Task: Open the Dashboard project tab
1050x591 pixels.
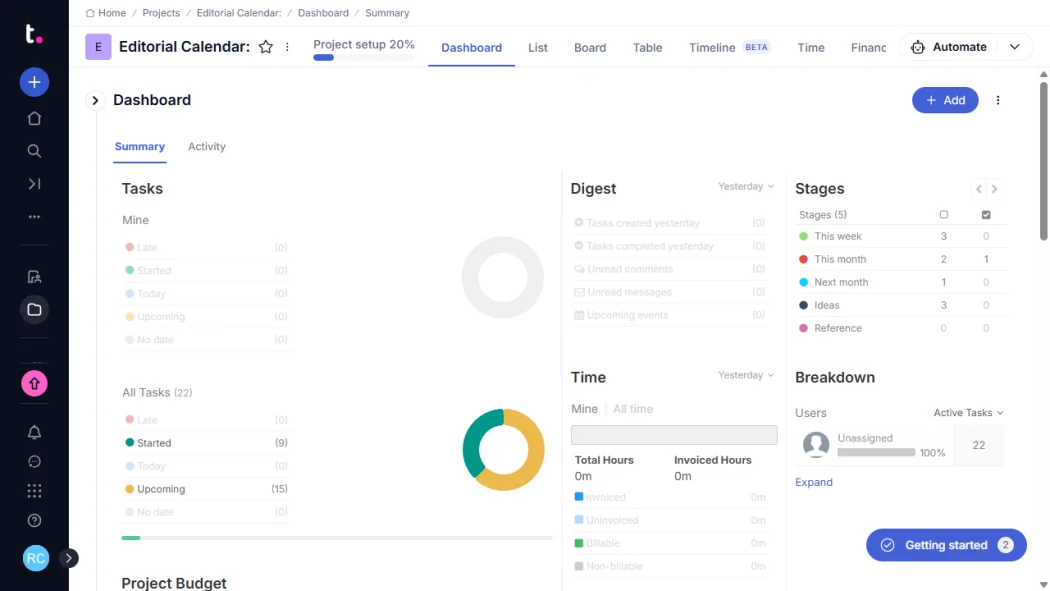Action: pos(471,48)
